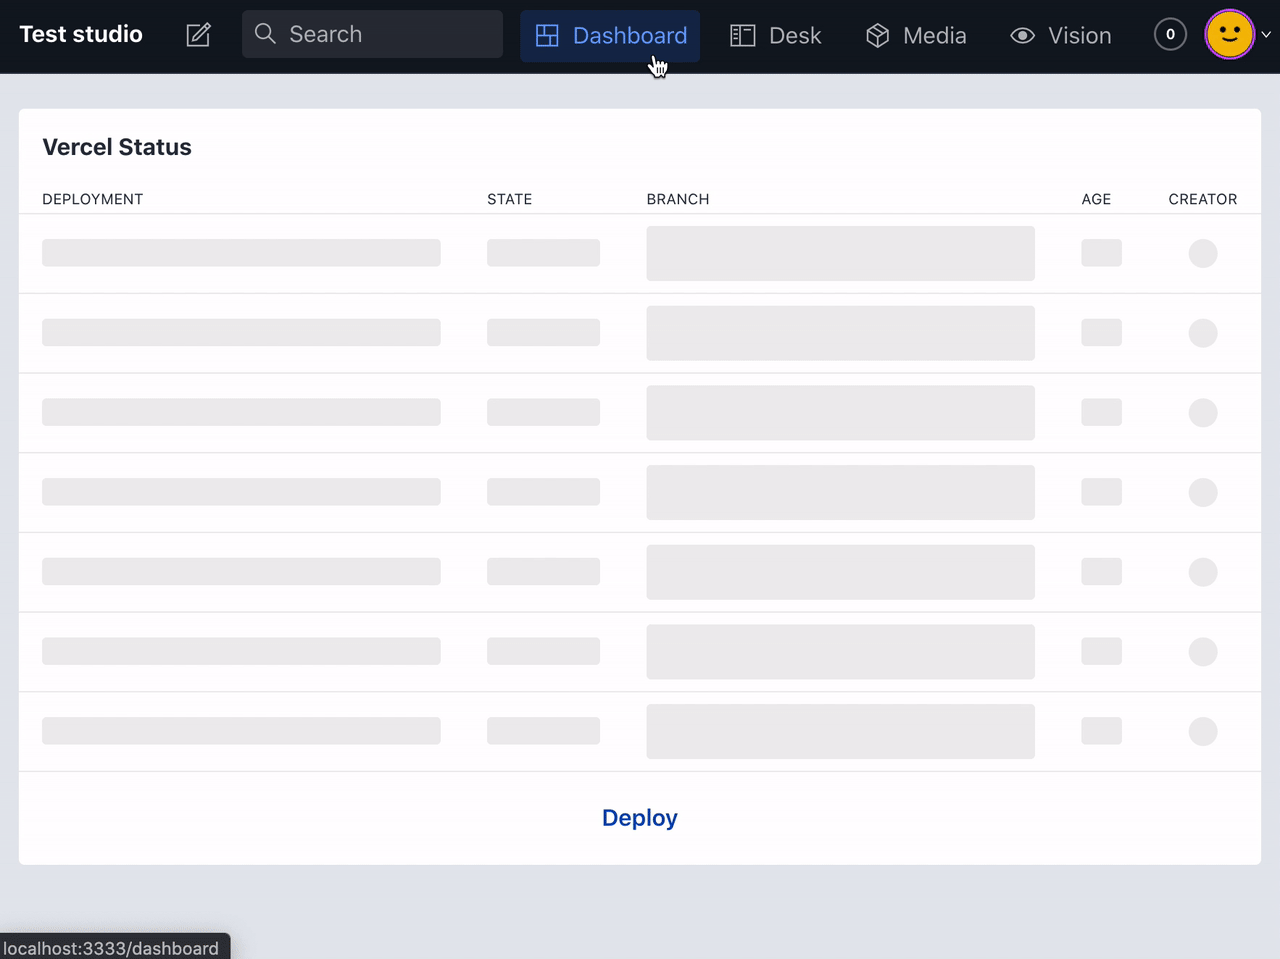This screenshot has width=1280, height=959.
Task: Switch to the Desk tab
Action: pyautogui.click(x=776, y=35)
